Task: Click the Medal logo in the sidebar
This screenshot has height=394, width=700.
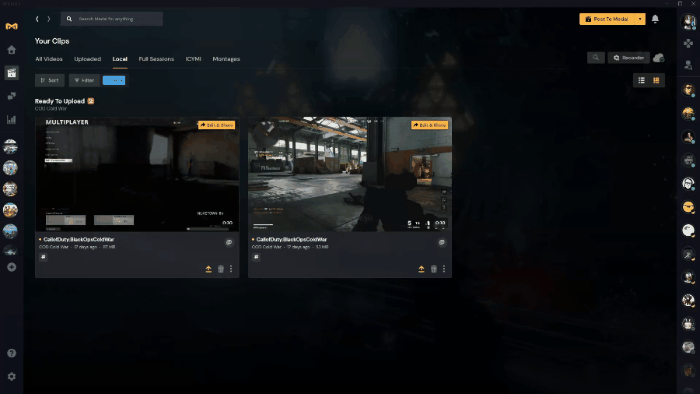Action: click(x=12, y=26)
